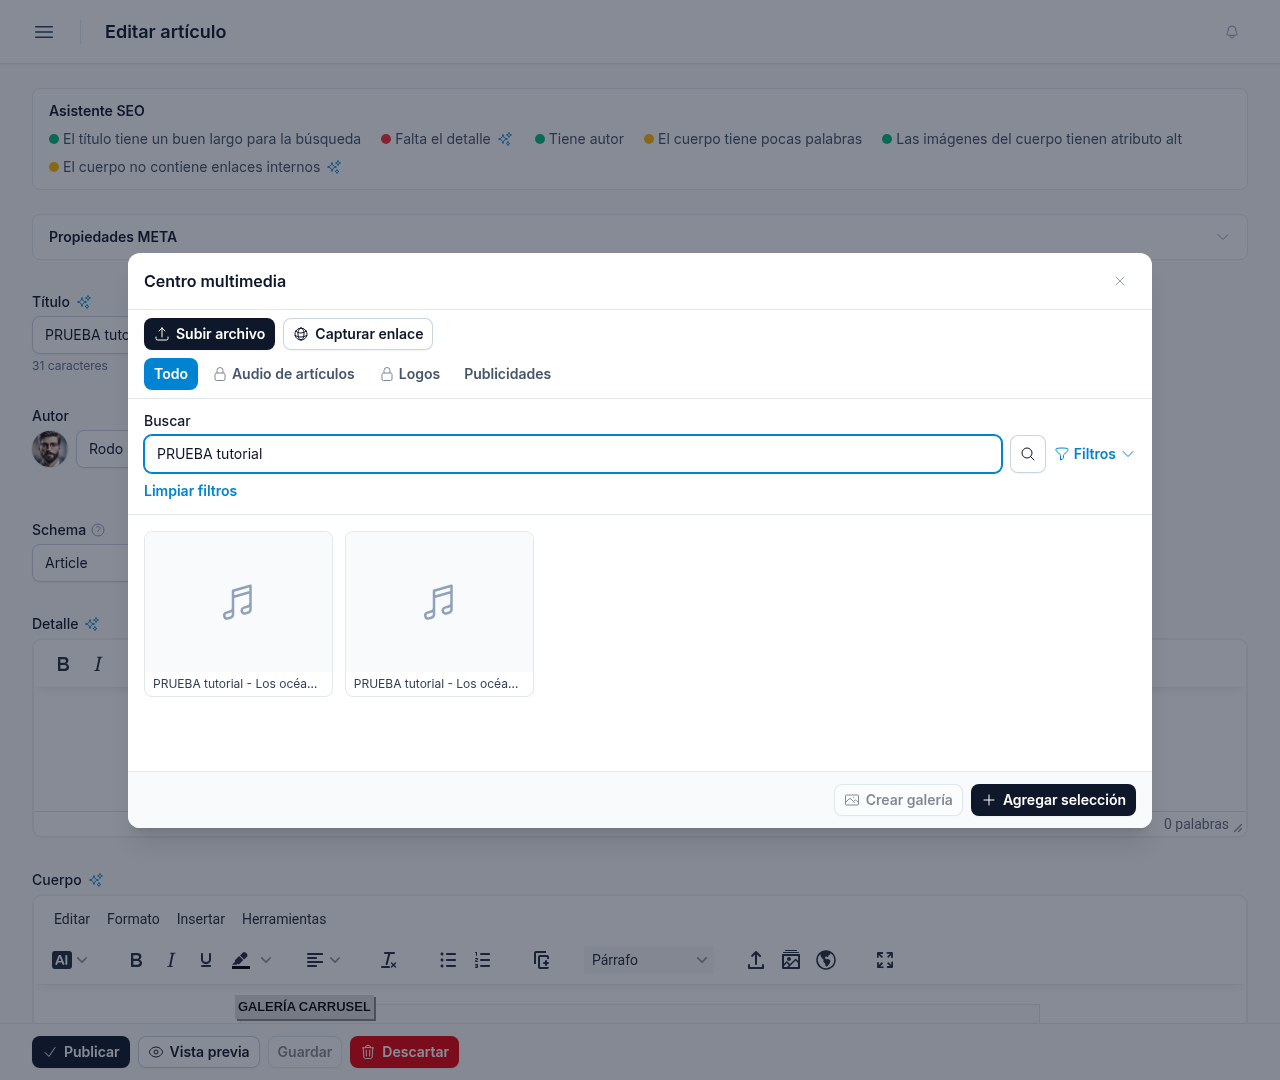Viewport: 1280px width, 1080px height.
Task: Open the Insertar menu in Cuerpo editor
Action: point(201,919)
